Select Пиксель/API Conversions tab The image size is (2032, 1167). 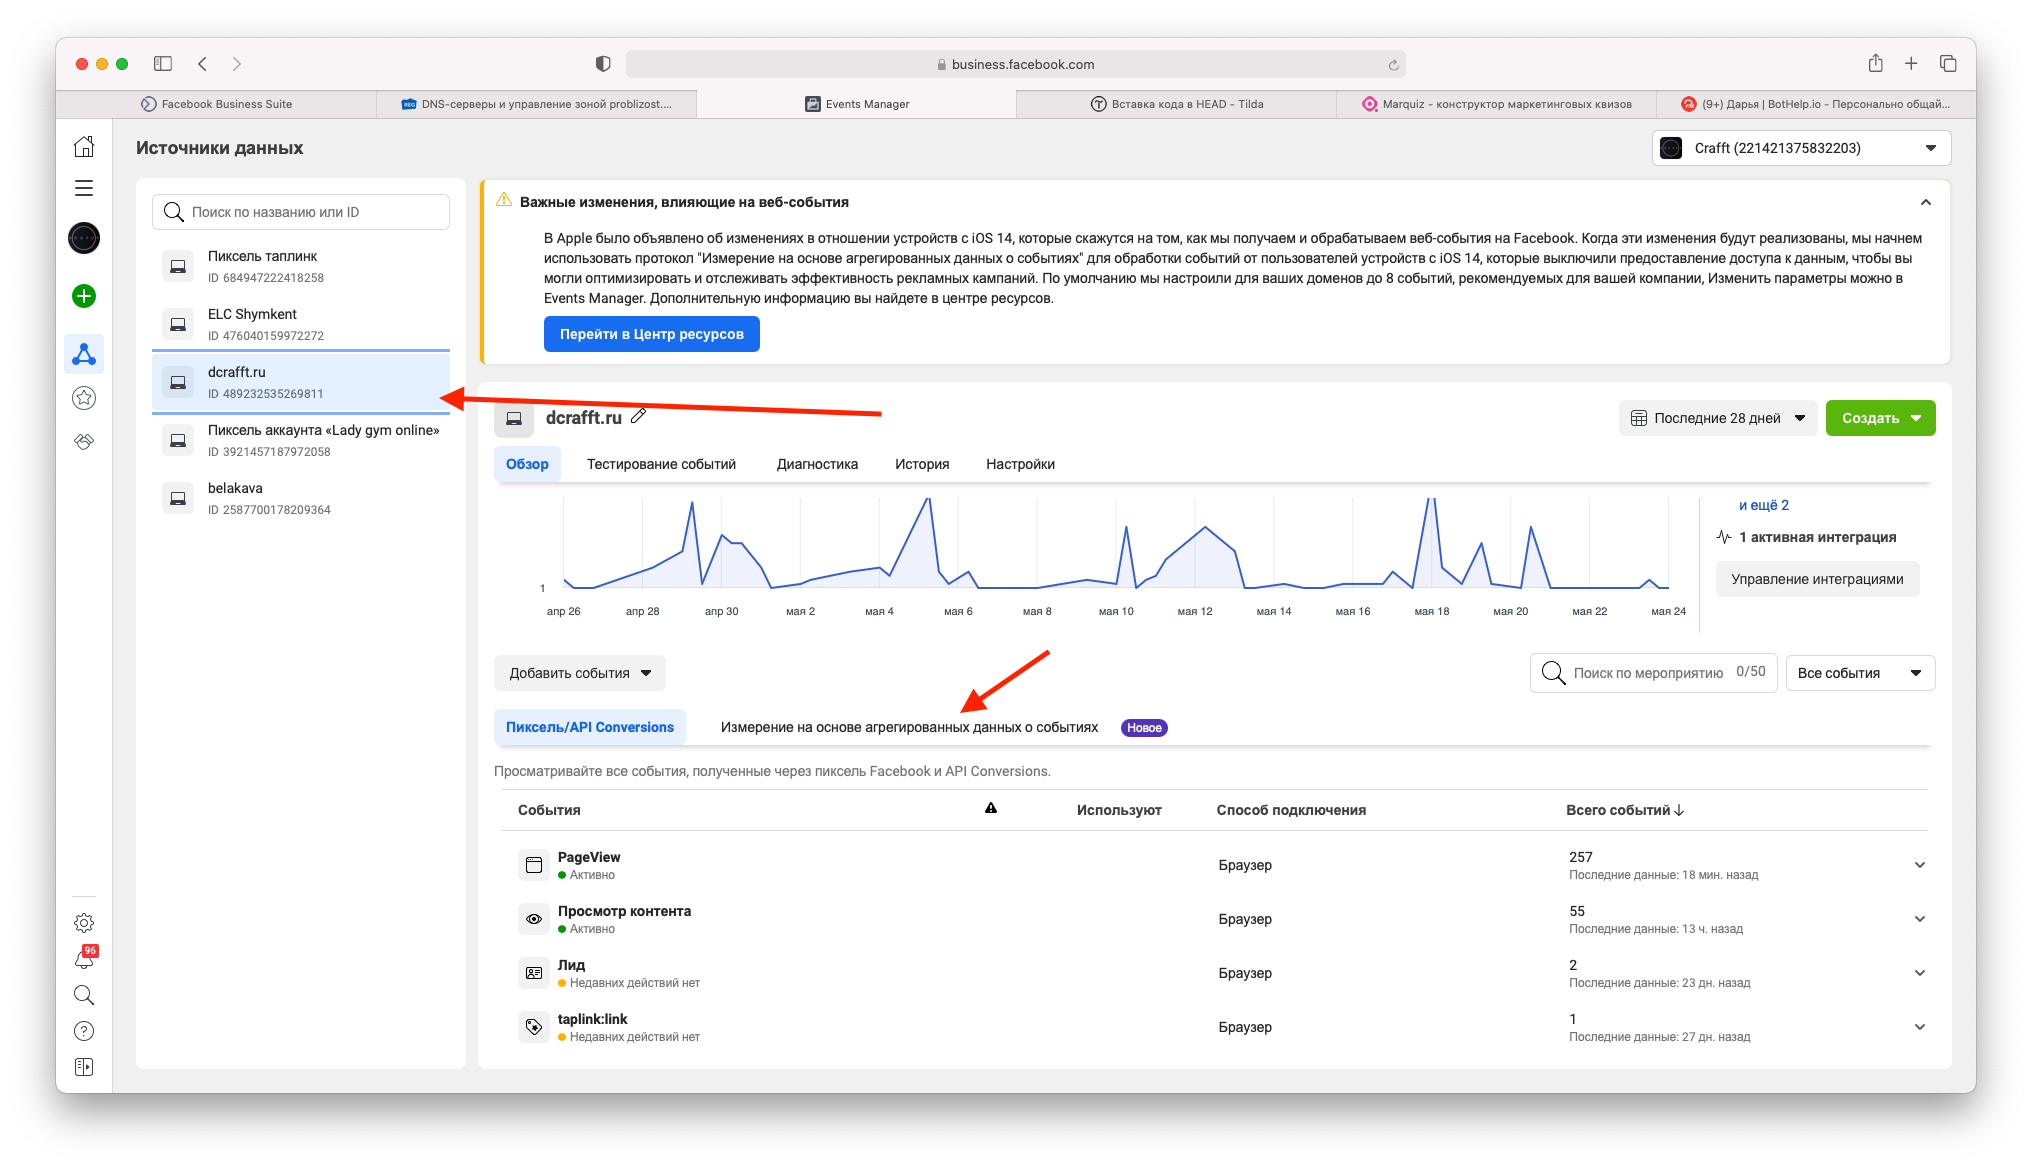pyautogui.click(x=590, y=727)
